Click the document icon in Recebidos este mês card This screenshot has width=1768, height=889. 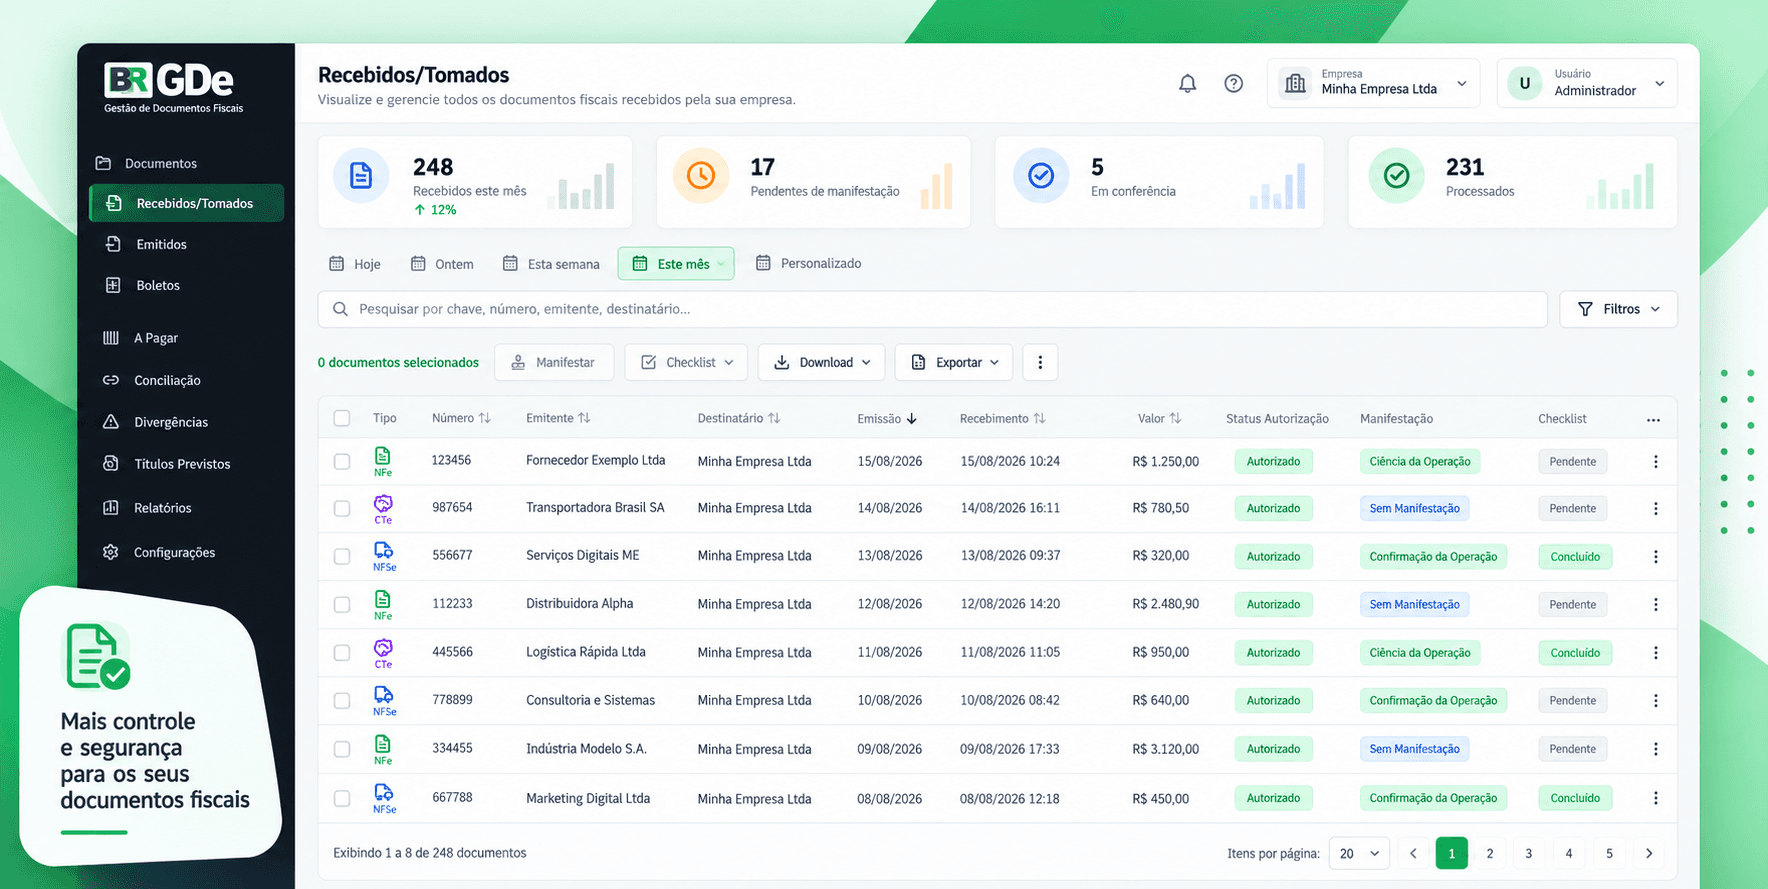tap(361, 176)
